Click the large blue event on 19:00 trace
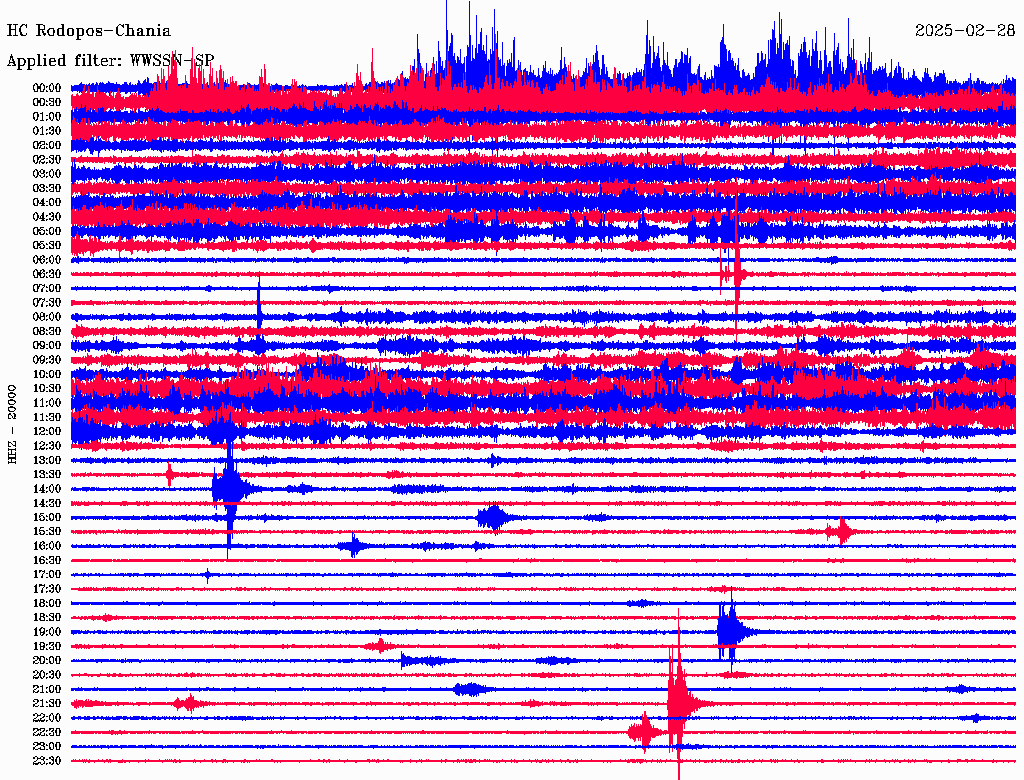This screenshot has width=1024, height=780. click(x=731, y=631)
